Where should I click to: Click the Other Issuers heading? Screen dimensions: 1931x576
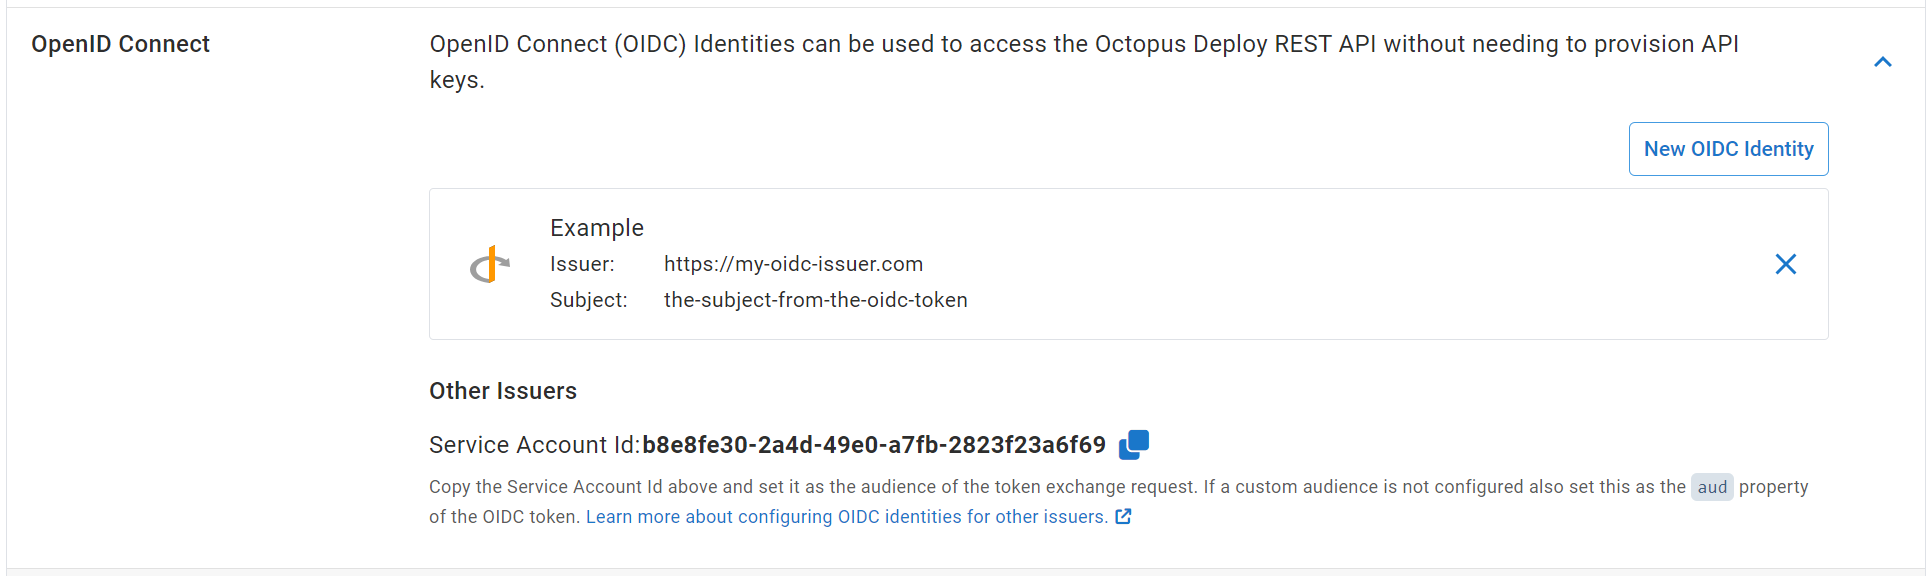click(503, 391)
